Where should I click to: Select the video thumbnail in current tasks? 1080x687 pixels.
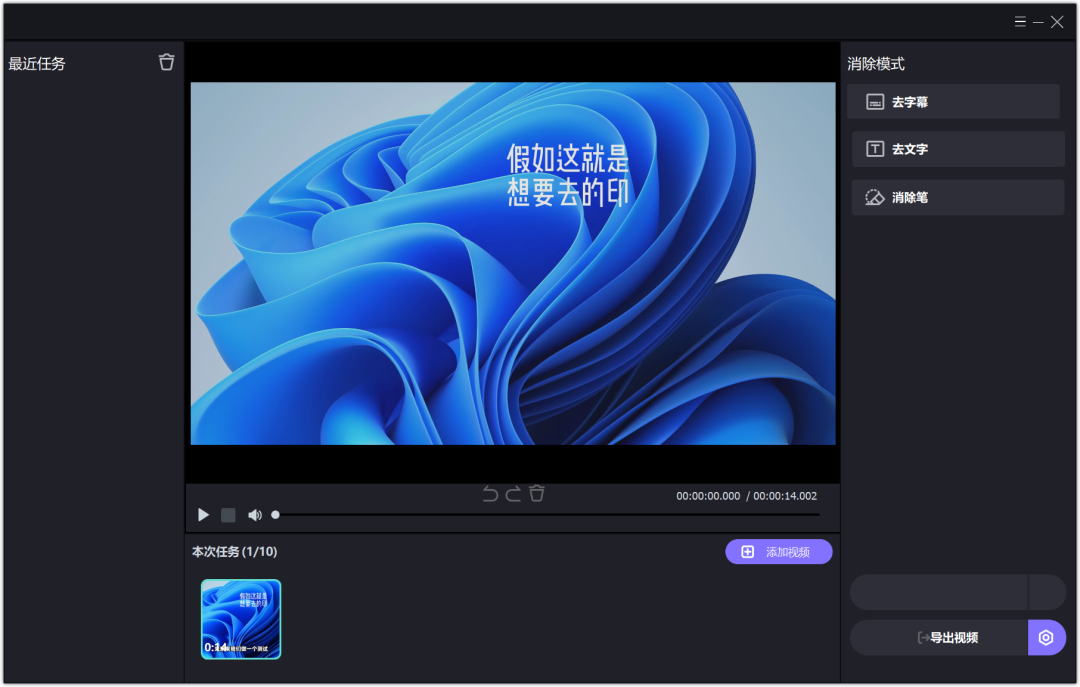coord(241,619)
